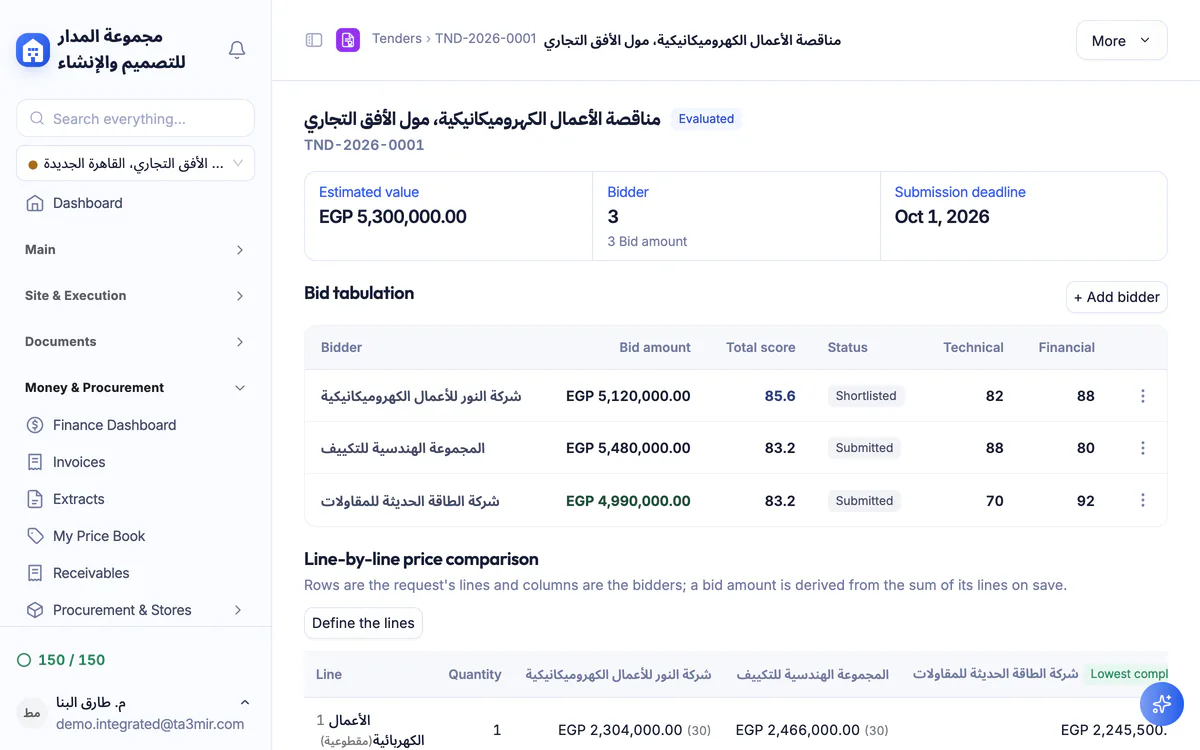Click bid amount EGP 5,120,000.00
The height and width of the screenshot is (750, 1200).
(628, 396)
